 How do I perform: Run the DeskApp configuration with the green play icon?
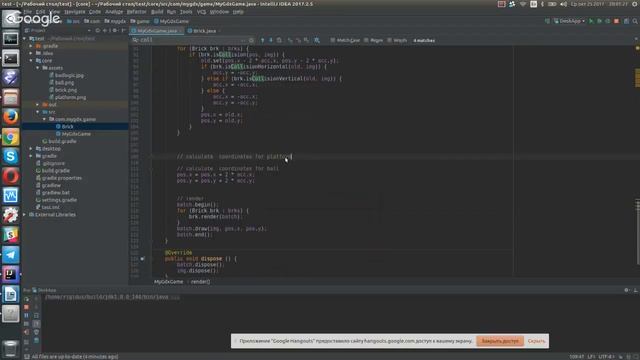point(591,21)
